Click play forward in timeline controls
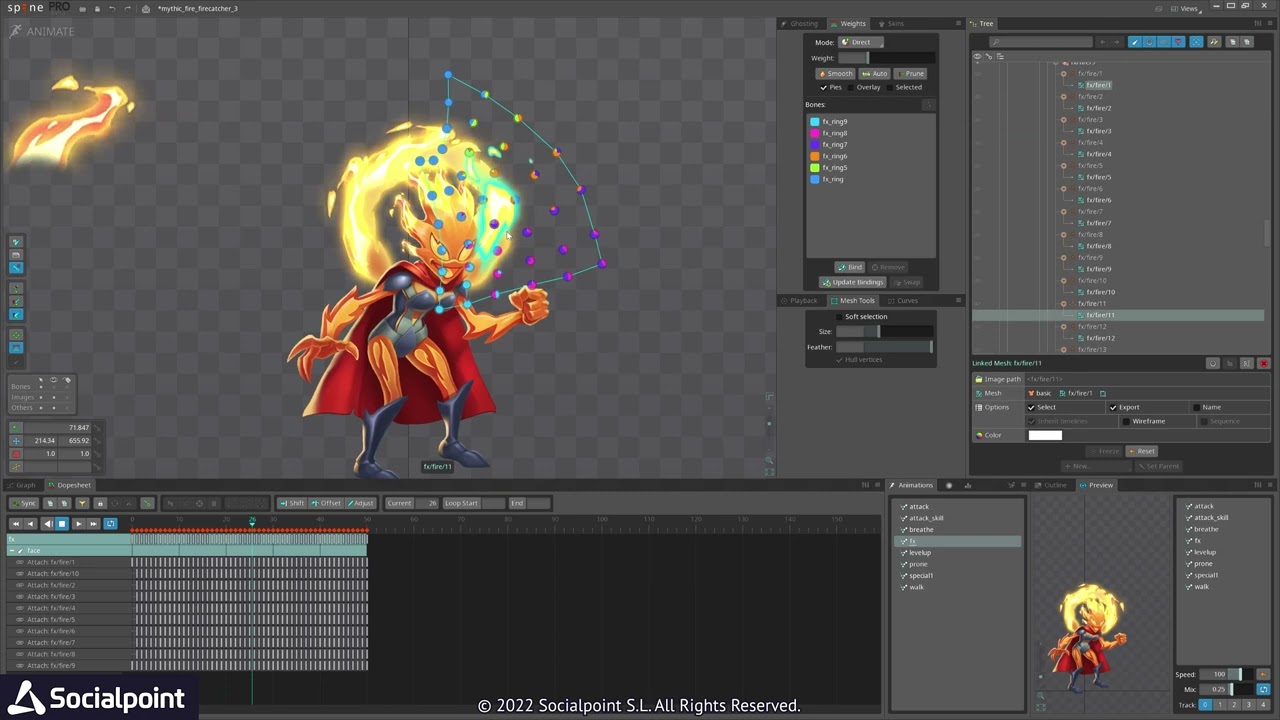The image size is (1280, 720). click(x=78, y=524)
